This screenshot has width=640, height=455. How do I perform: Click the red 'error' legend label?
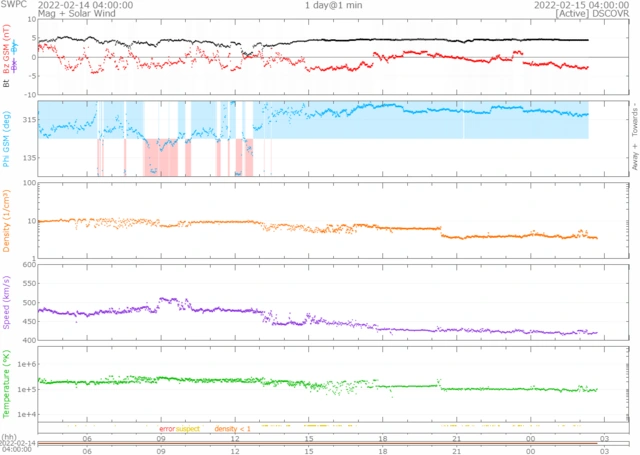click(x=165, y=428)
